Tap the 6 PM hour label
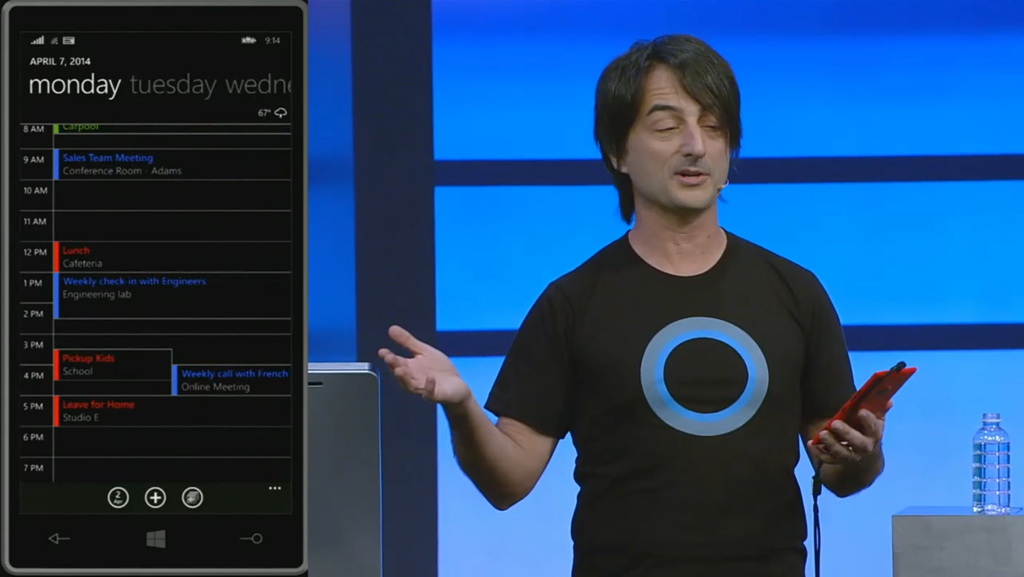 (x=33, y=437)
